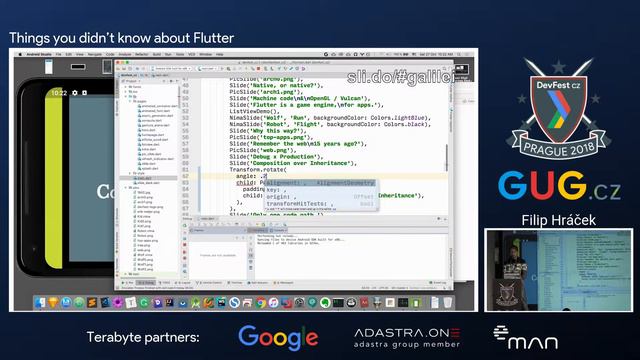The height and width of the screenshot is (360, 640).
Task: Open the VCS menu
Action: [191, 54]
